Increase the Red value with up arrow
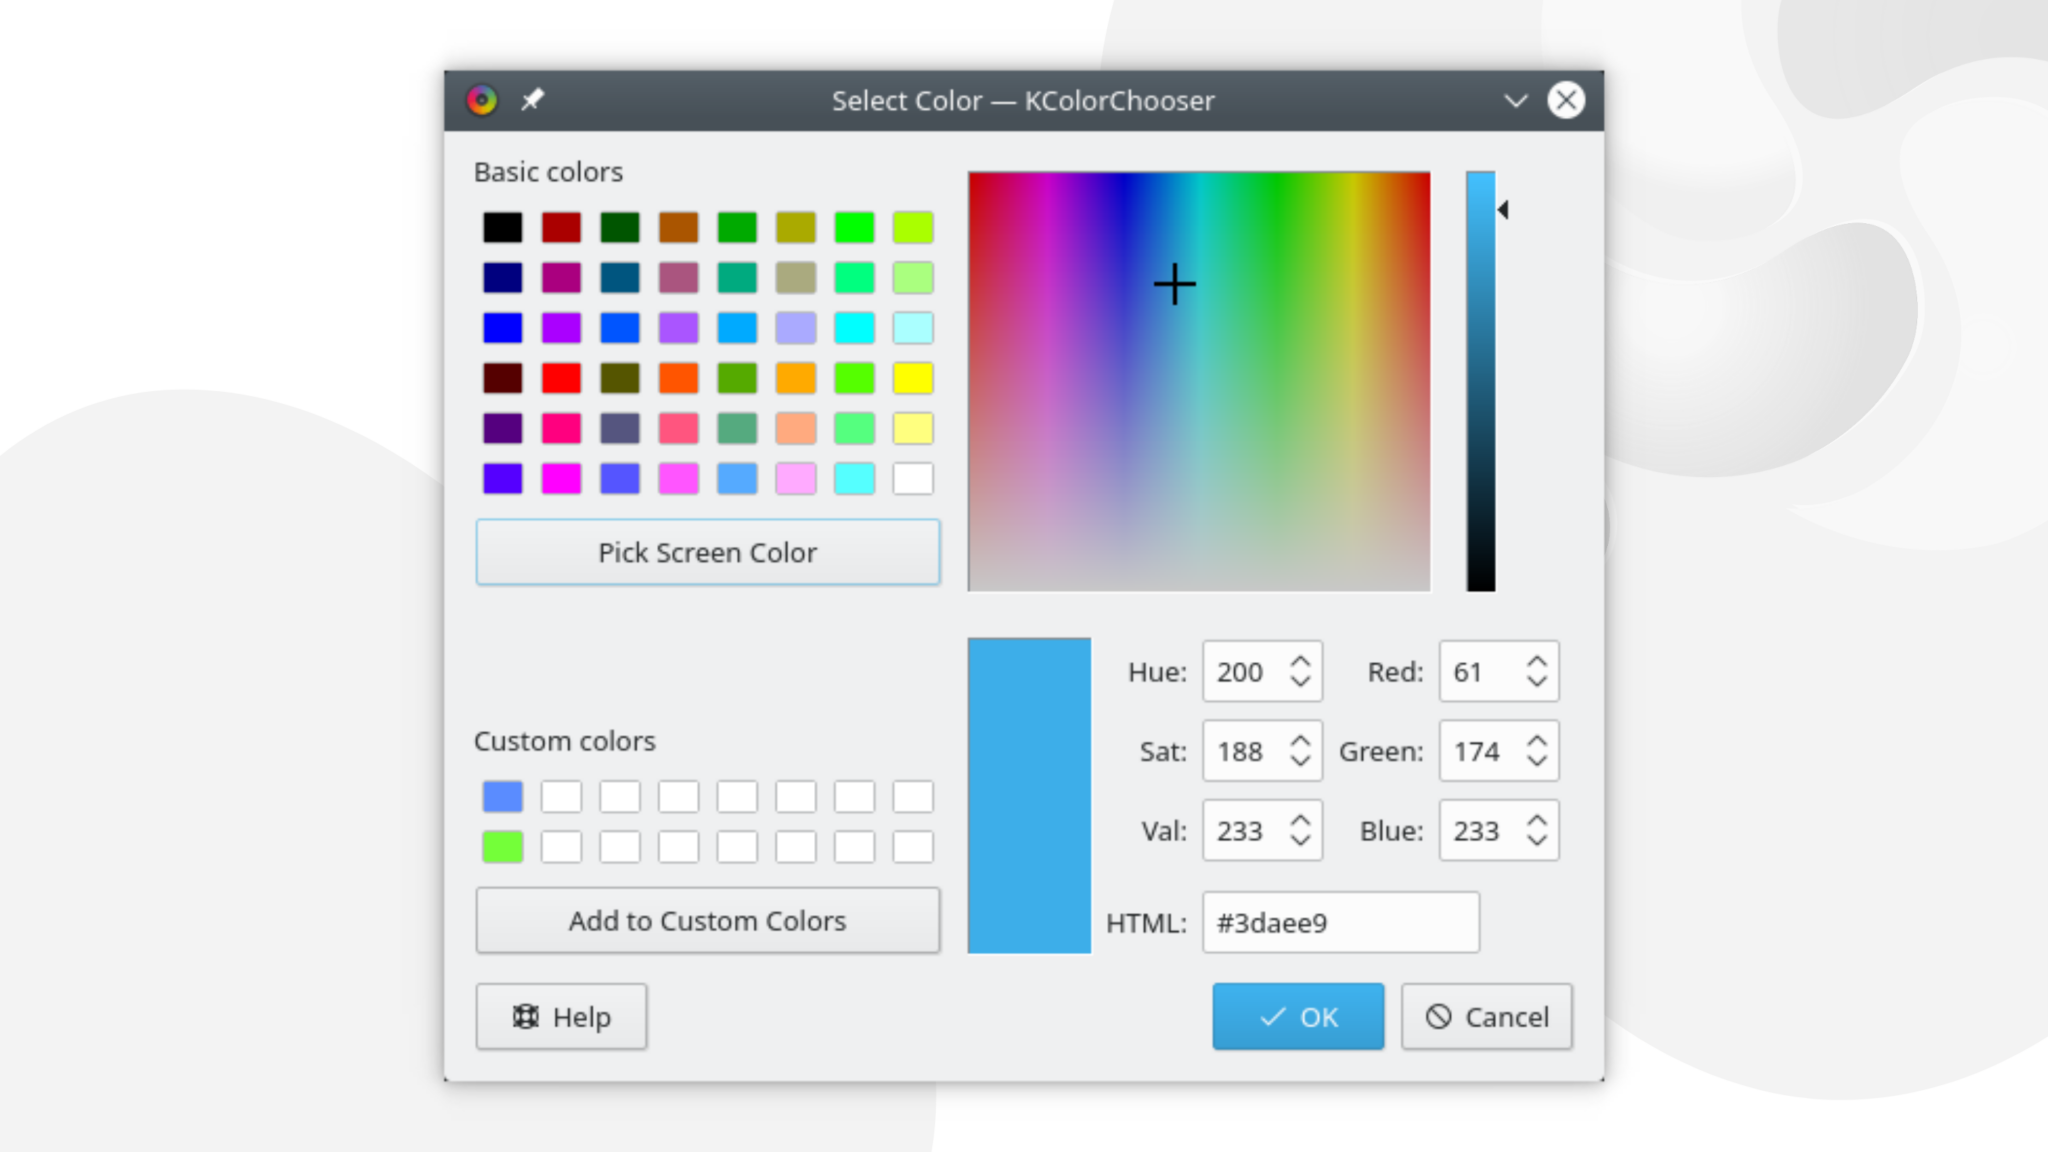The width and height of the screenshot is (2048, 1152). (x=1537, y=662)
